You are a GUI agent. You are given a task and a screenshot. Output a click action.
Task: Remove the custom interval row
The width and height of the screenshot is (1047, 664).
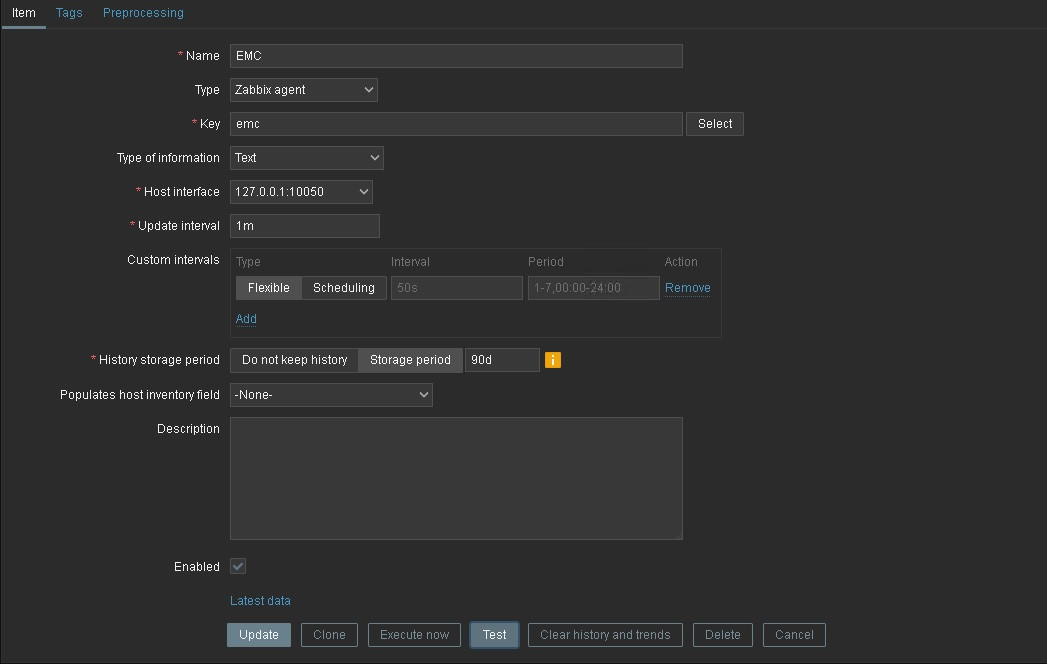pyautogui.click(x=687, y=288)
